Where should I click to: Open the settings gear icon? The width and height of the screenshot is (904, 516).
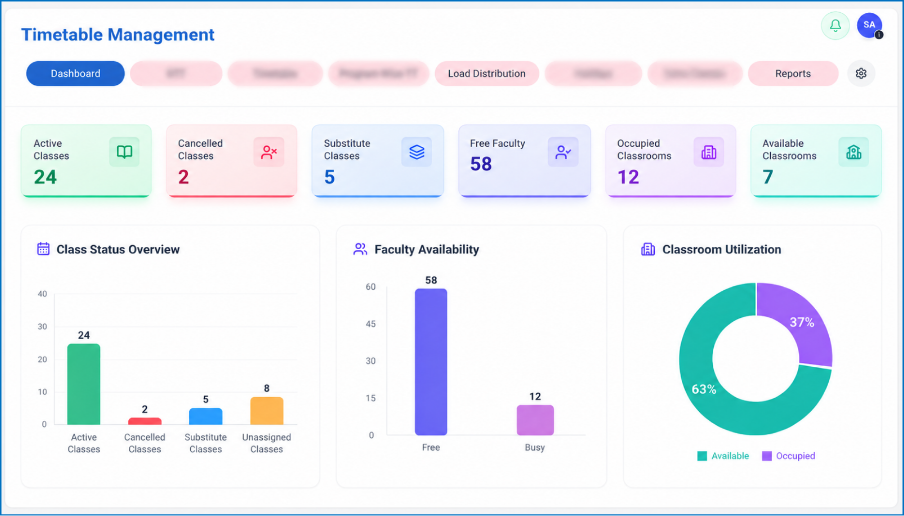(x=861, y=73)
